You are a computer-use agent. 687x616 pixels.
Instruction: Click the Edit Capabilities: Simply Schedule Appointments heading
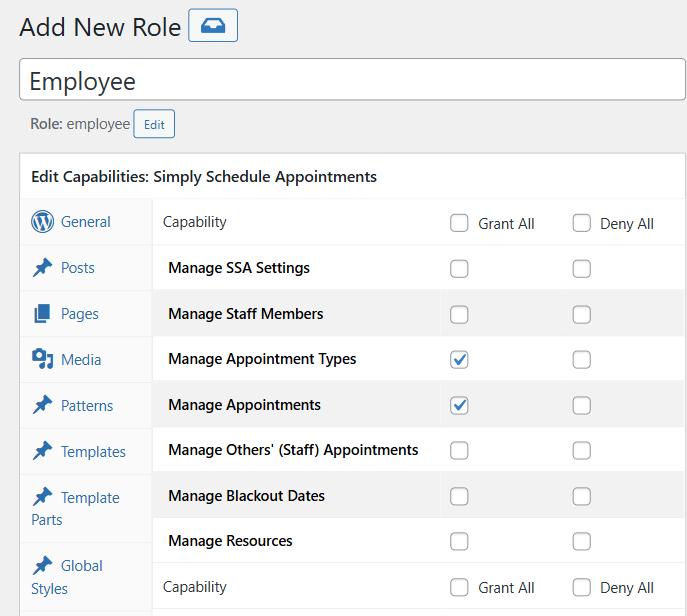(204, 177)
